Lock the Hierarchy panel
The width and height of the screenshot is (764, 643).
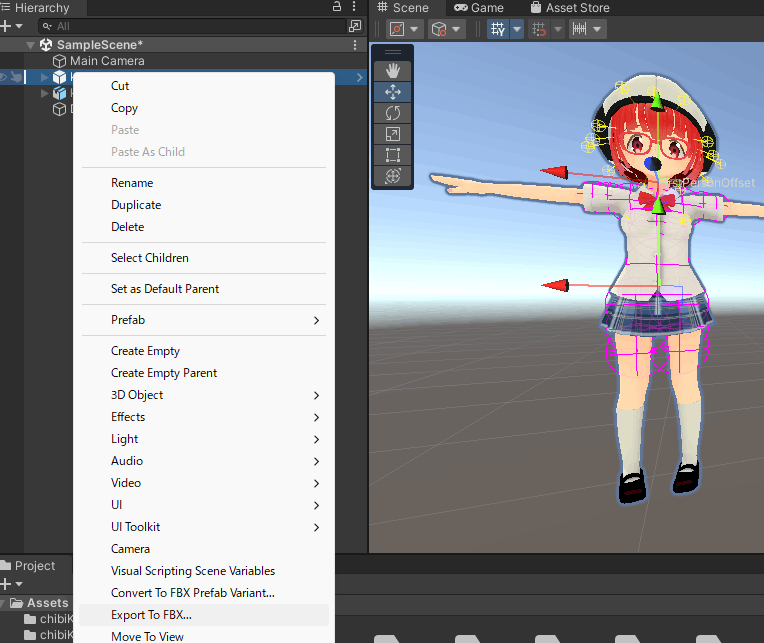coord(337,6)
